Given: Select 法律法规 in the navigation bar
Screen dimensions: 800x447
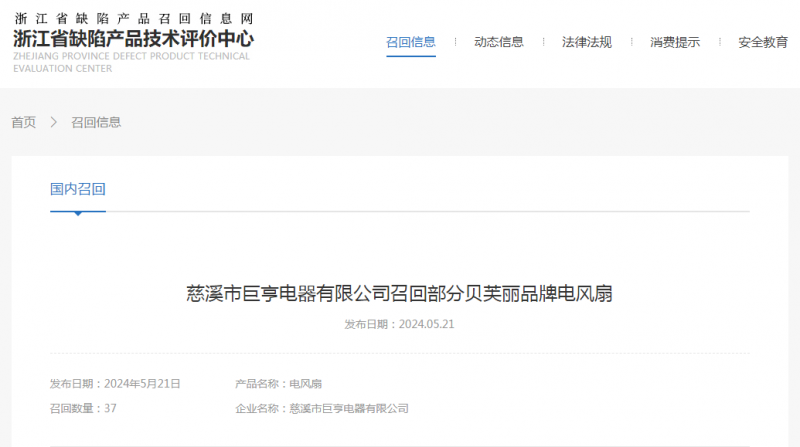Looking at the screenshot, I should pyautogui.click(x=587, y=42).
